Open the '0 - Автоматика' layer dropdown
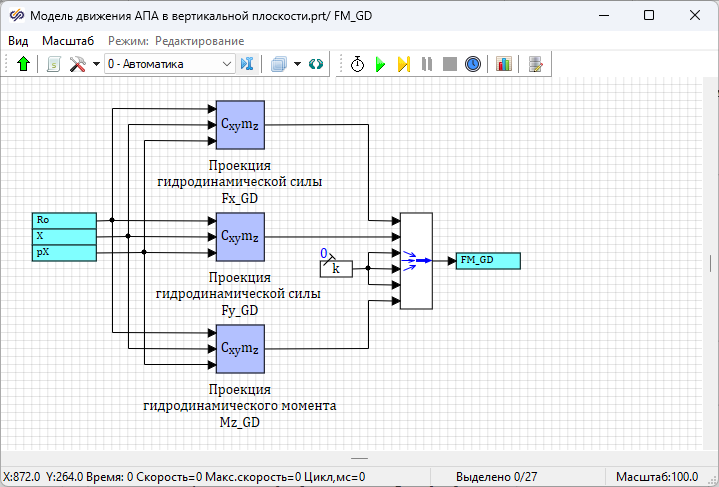Viewport: 719px width, 487px height. coord(169,64)
